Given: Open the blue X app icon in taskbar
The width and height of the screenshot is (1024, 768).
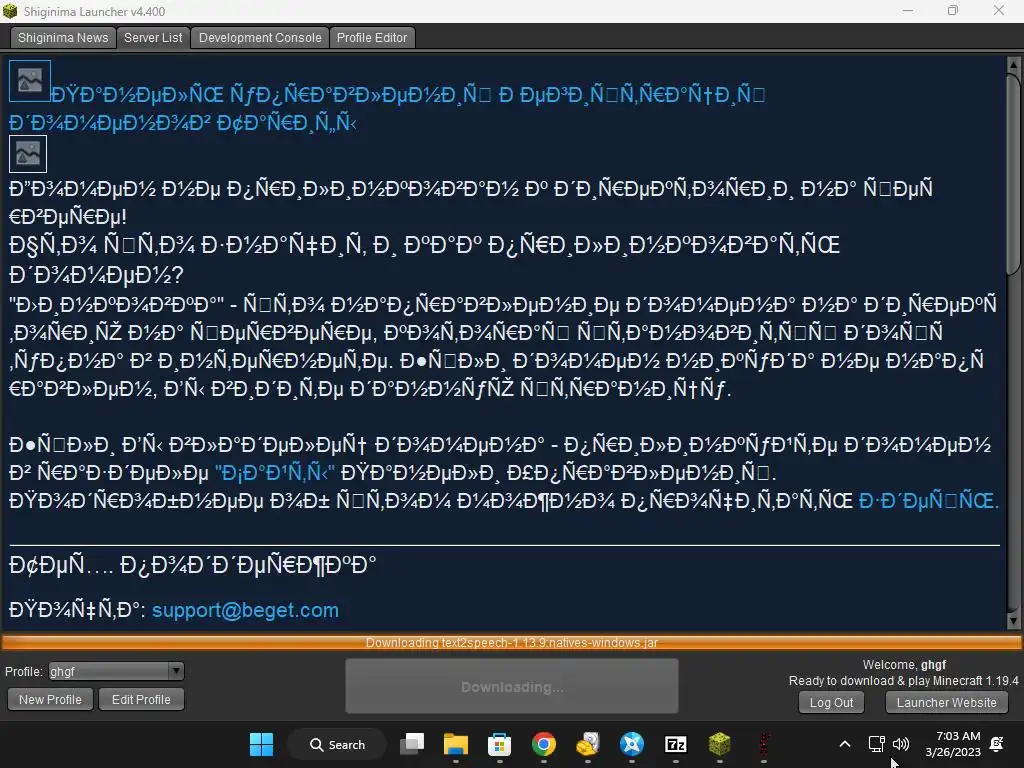Looking at the screenshot, I should [x=632, y=744].
